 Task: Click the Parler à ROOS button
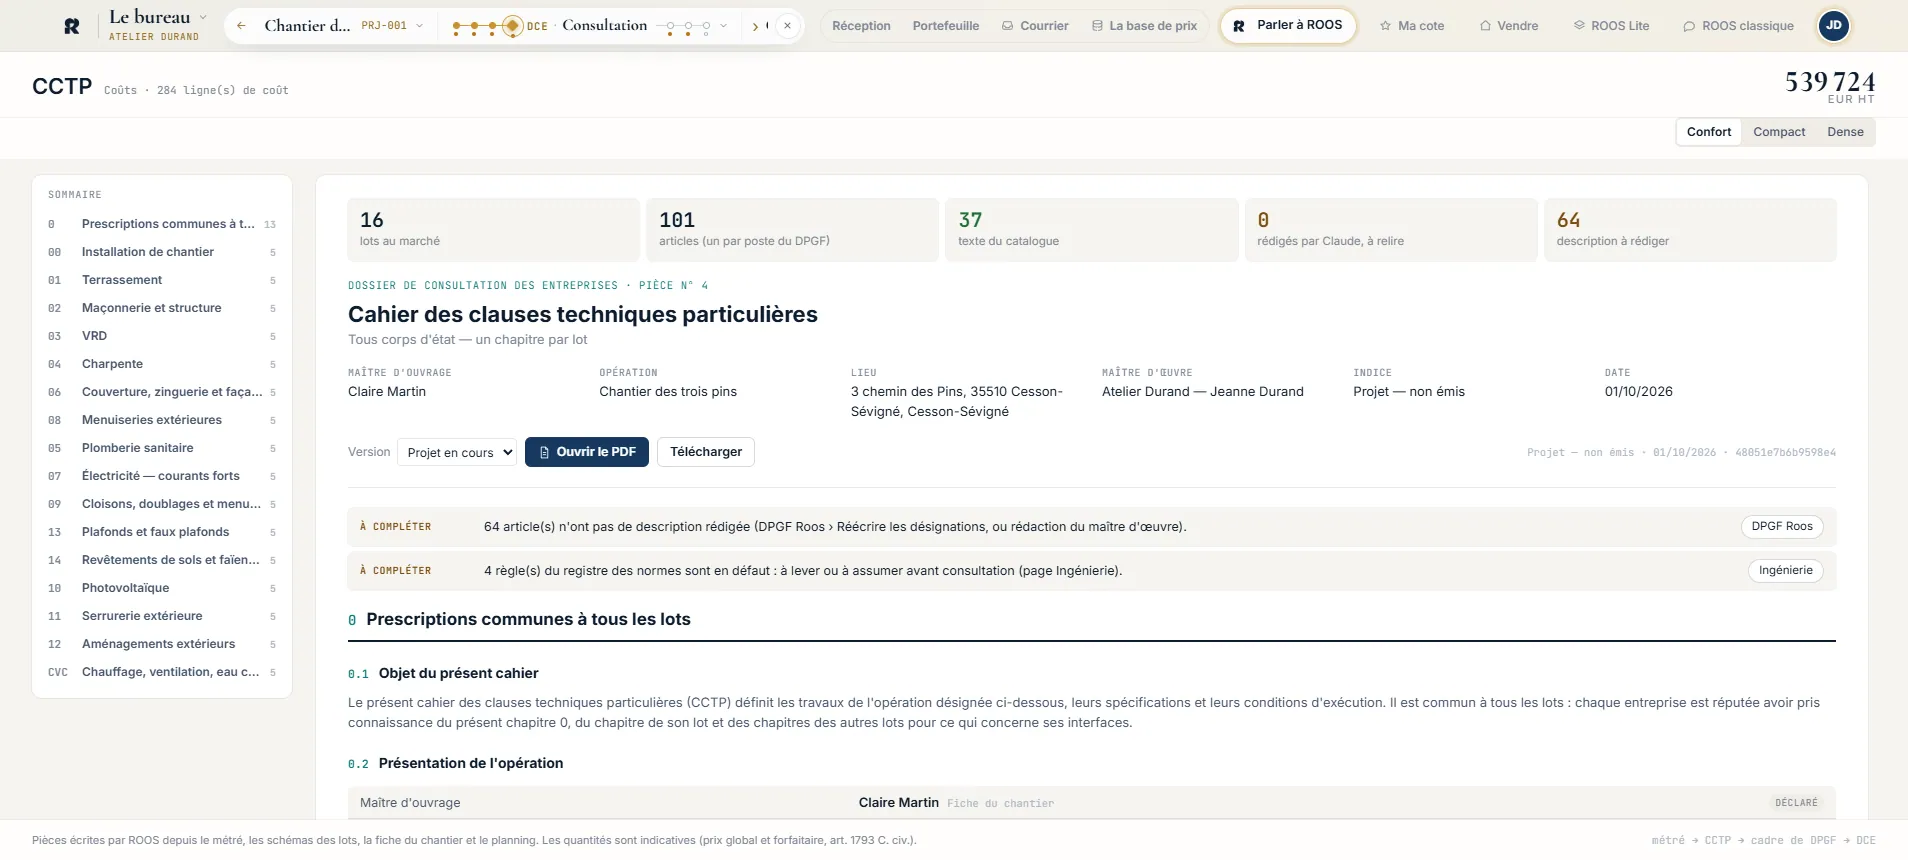coord(1288,26)
